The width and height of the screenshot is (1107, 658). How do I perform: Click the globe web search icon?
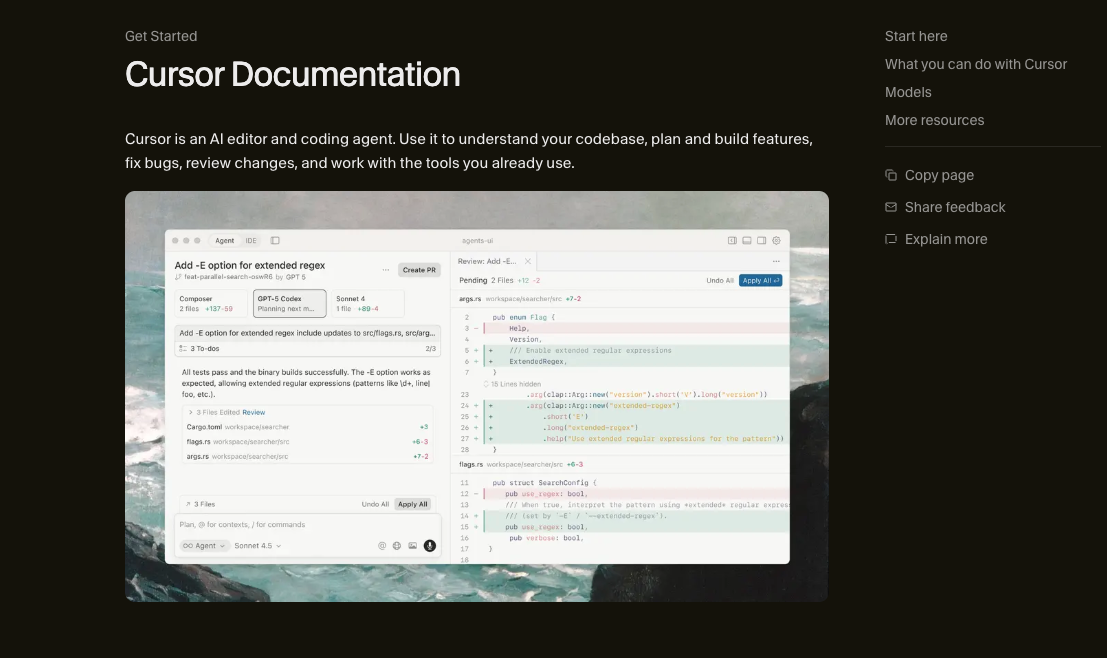397,546
